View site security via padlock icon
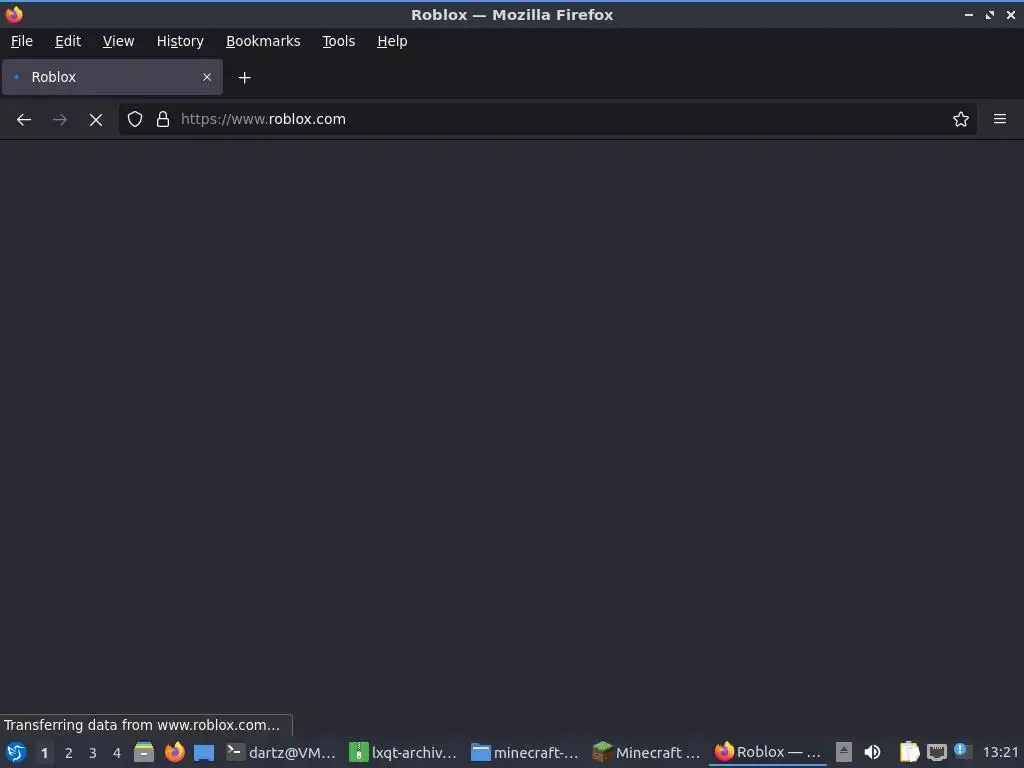The image size is (1024, 768). (x=163, y=120)
